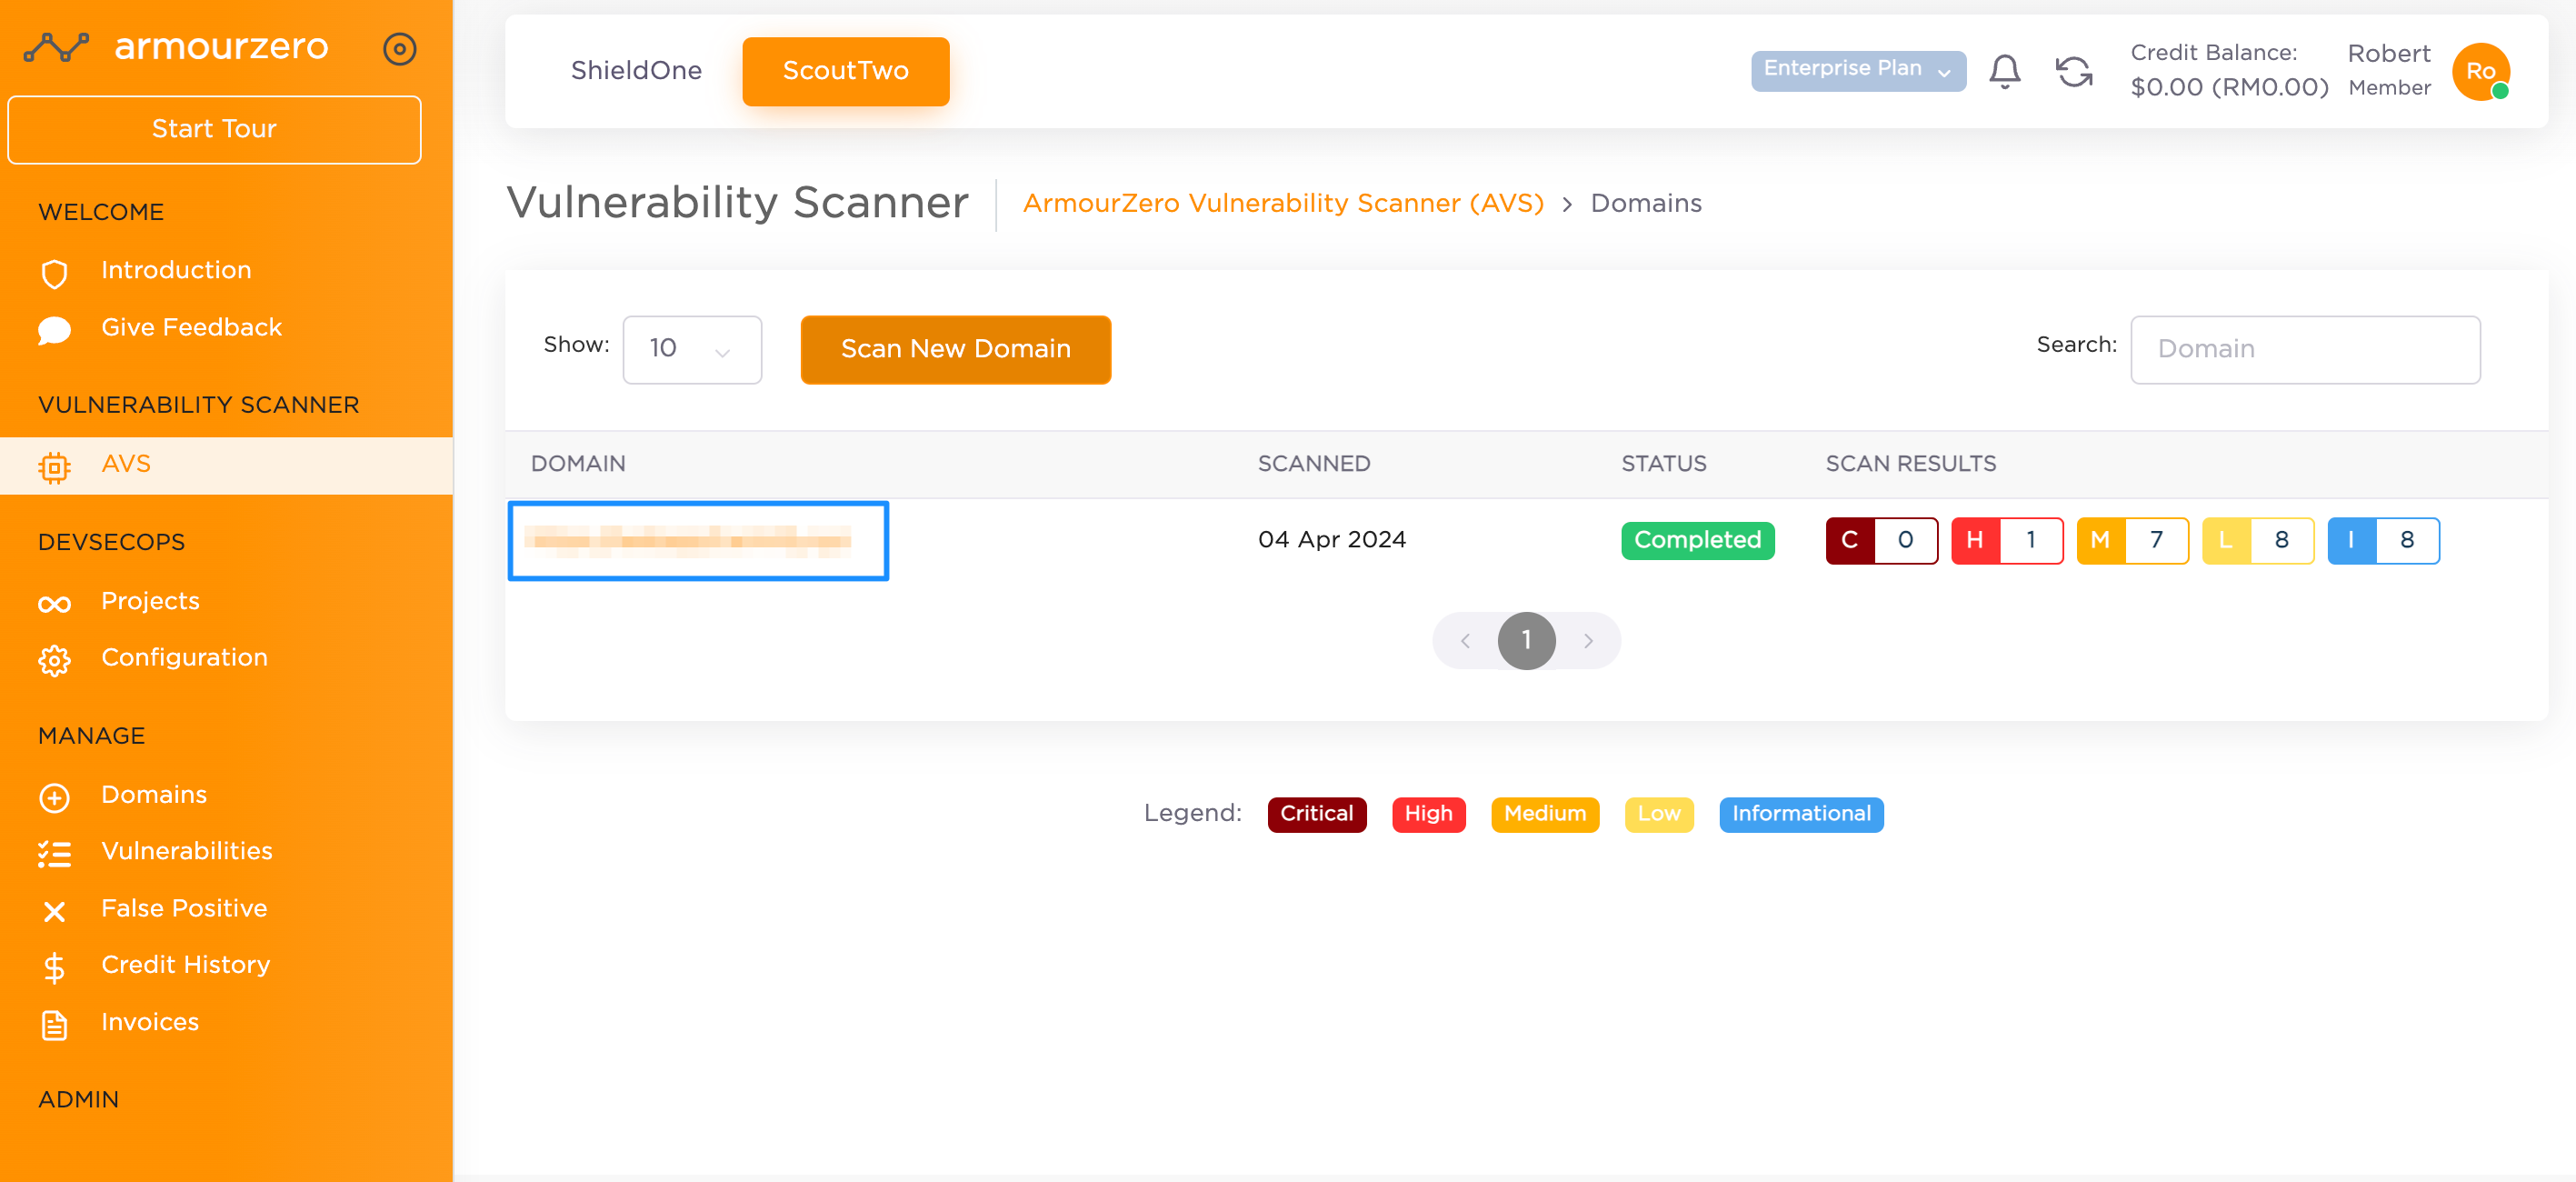Click the Invoices document icon
Screen dimensions: 2576x1182
(x=54, y=1025)
